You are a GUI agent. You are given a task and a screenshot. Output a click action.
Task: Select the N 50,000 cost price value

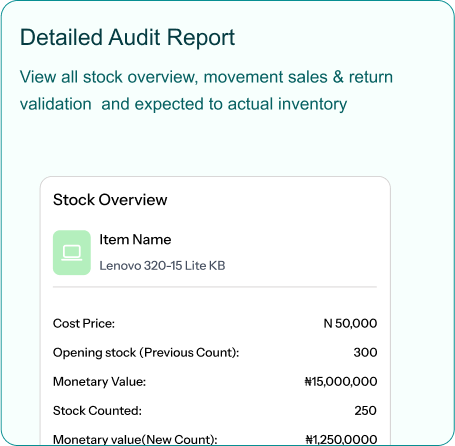(350, 323)
